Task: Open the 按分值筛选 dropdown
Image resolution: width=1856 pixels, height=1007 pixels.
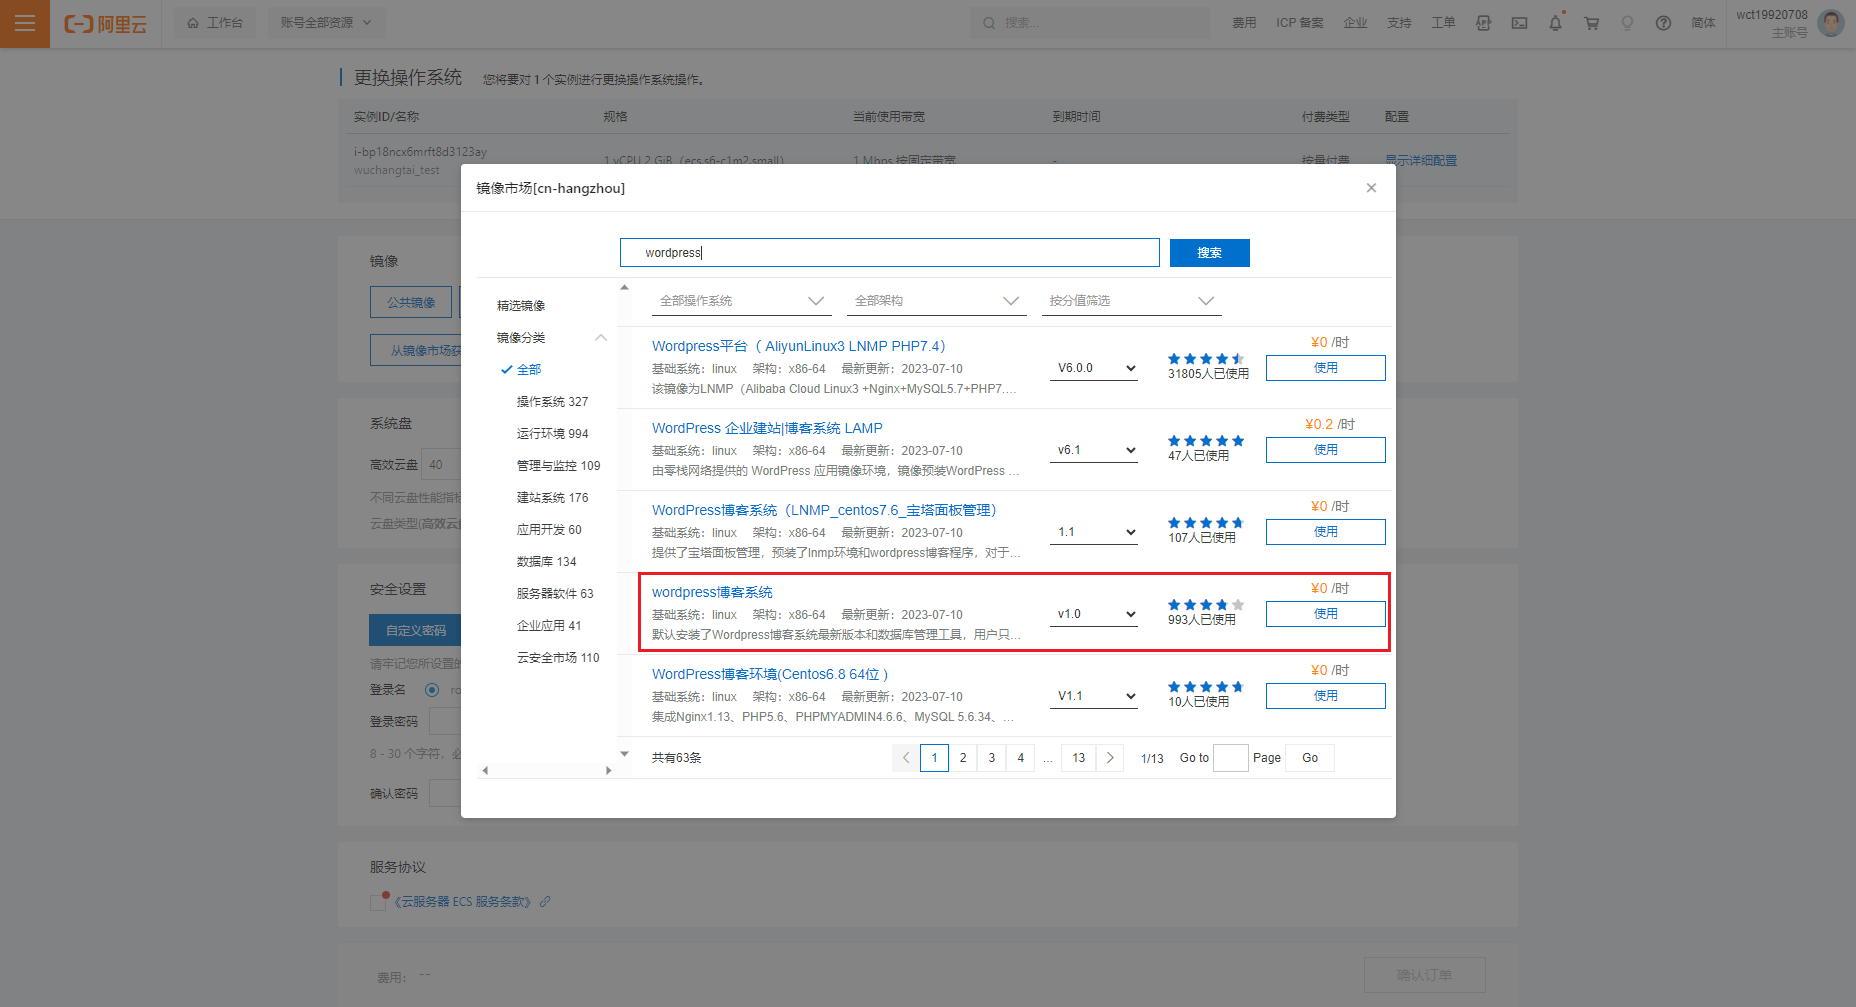Action: 1132,301
